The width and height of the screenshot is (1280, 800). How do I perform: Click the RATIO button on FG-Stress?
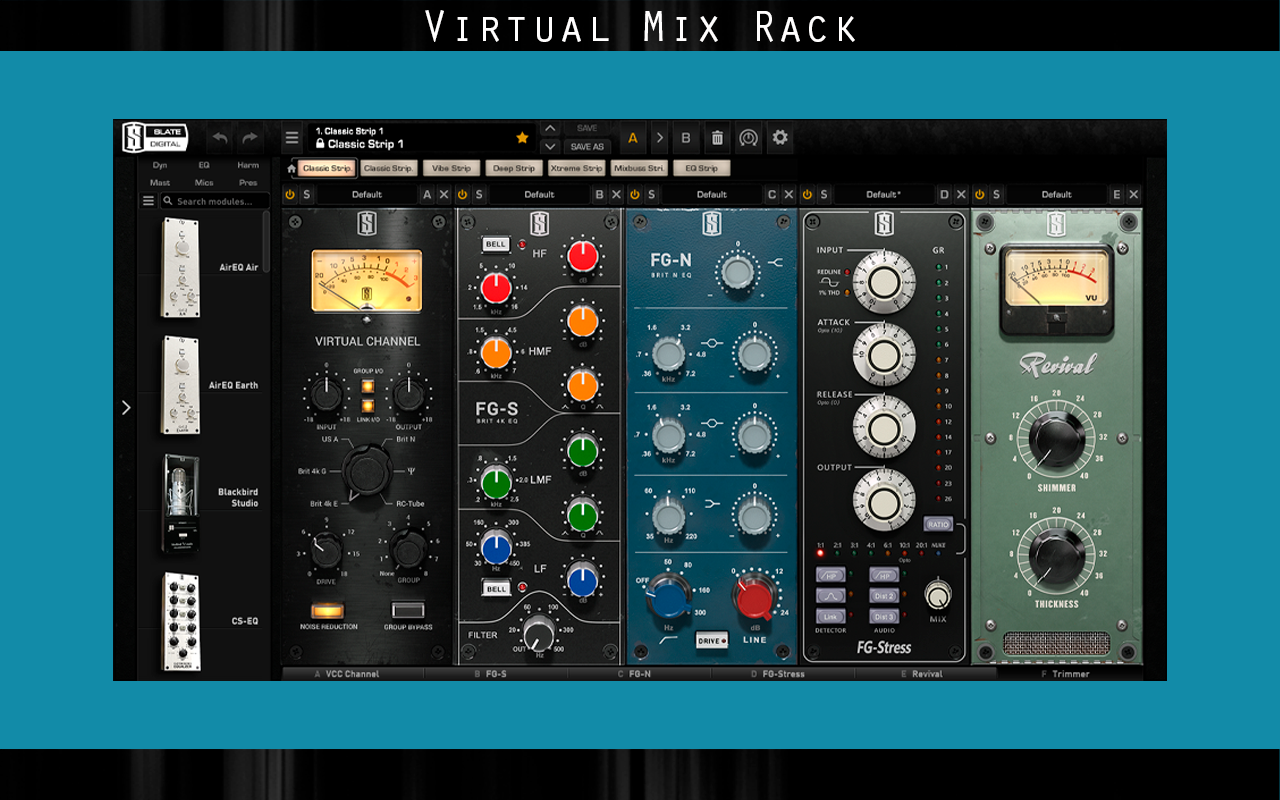pyautogui.click(x=938, y=524)
